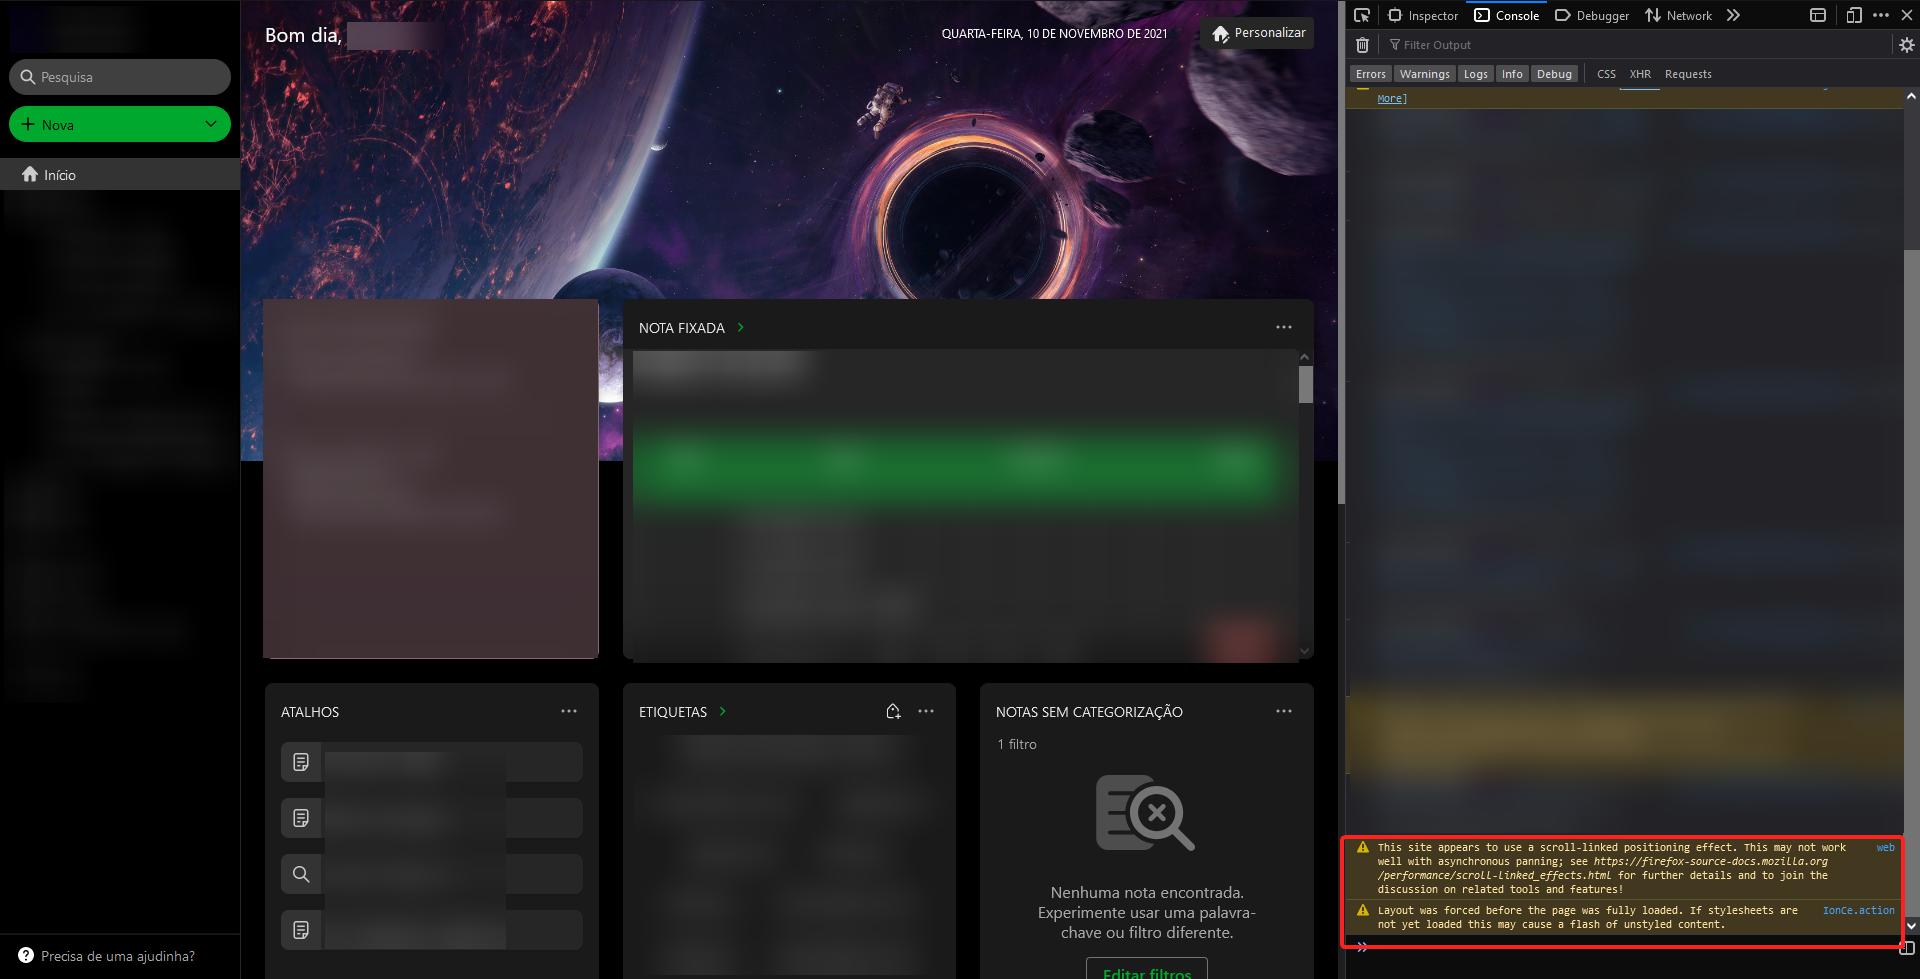Open DevTools settings via gear icon

pos(1906,44)
